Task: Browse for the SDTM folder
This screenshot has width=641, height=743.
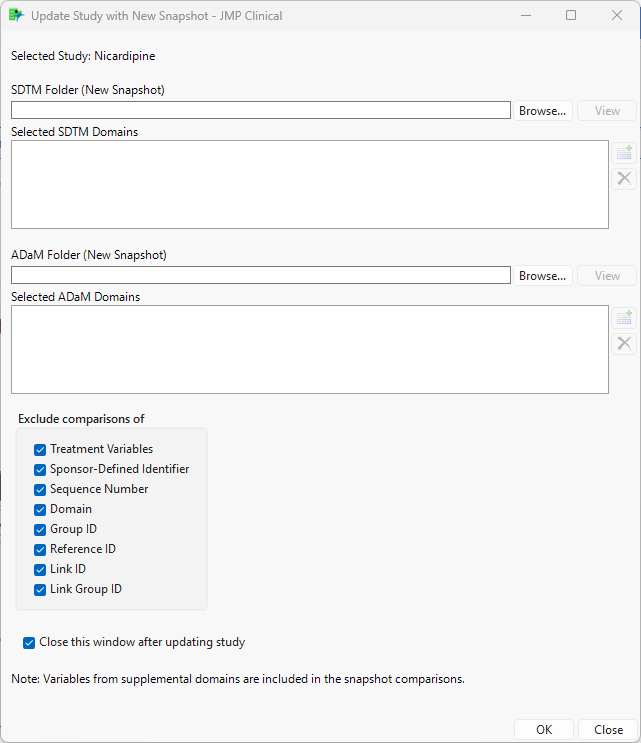Action: pyautogui.click(x=543, y=111)
